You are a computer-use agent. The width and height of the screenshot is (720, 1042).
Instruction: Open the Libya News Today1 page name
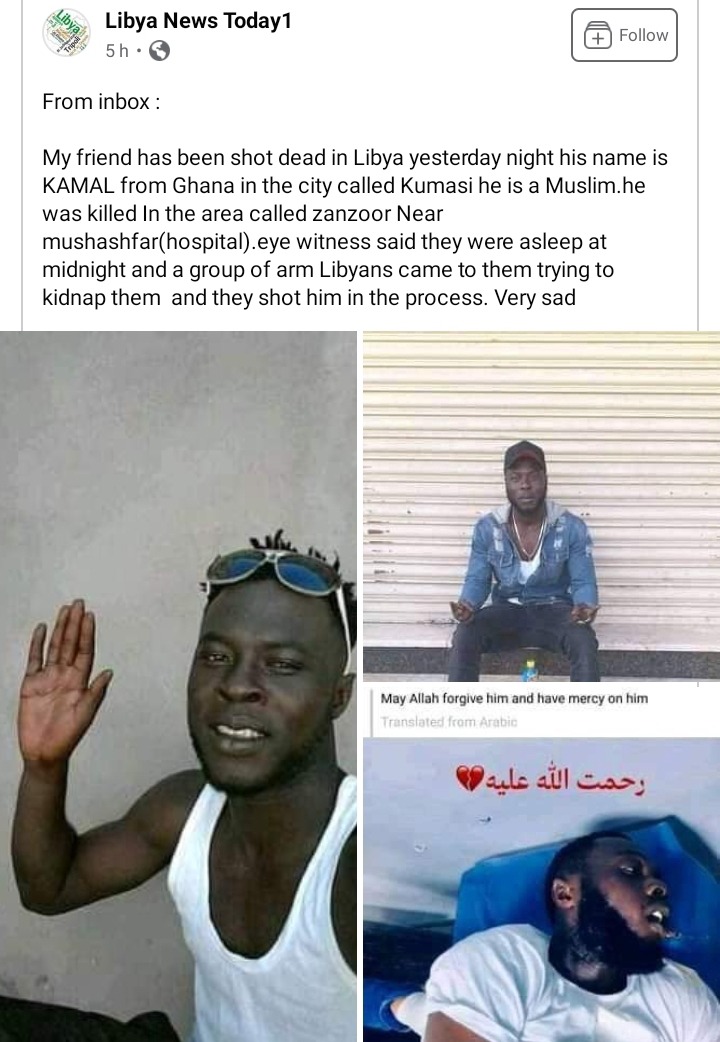[198, 21]
